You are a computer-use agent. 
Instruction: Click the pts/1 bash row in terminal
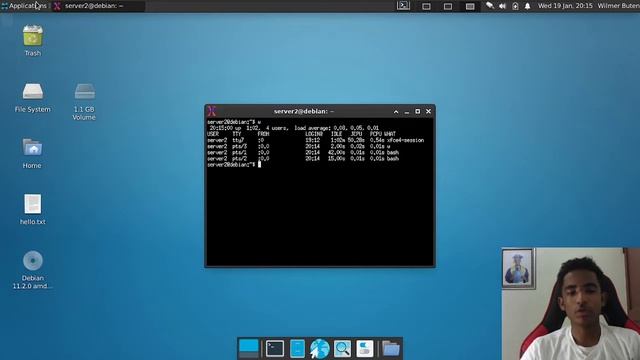(303, 152)
